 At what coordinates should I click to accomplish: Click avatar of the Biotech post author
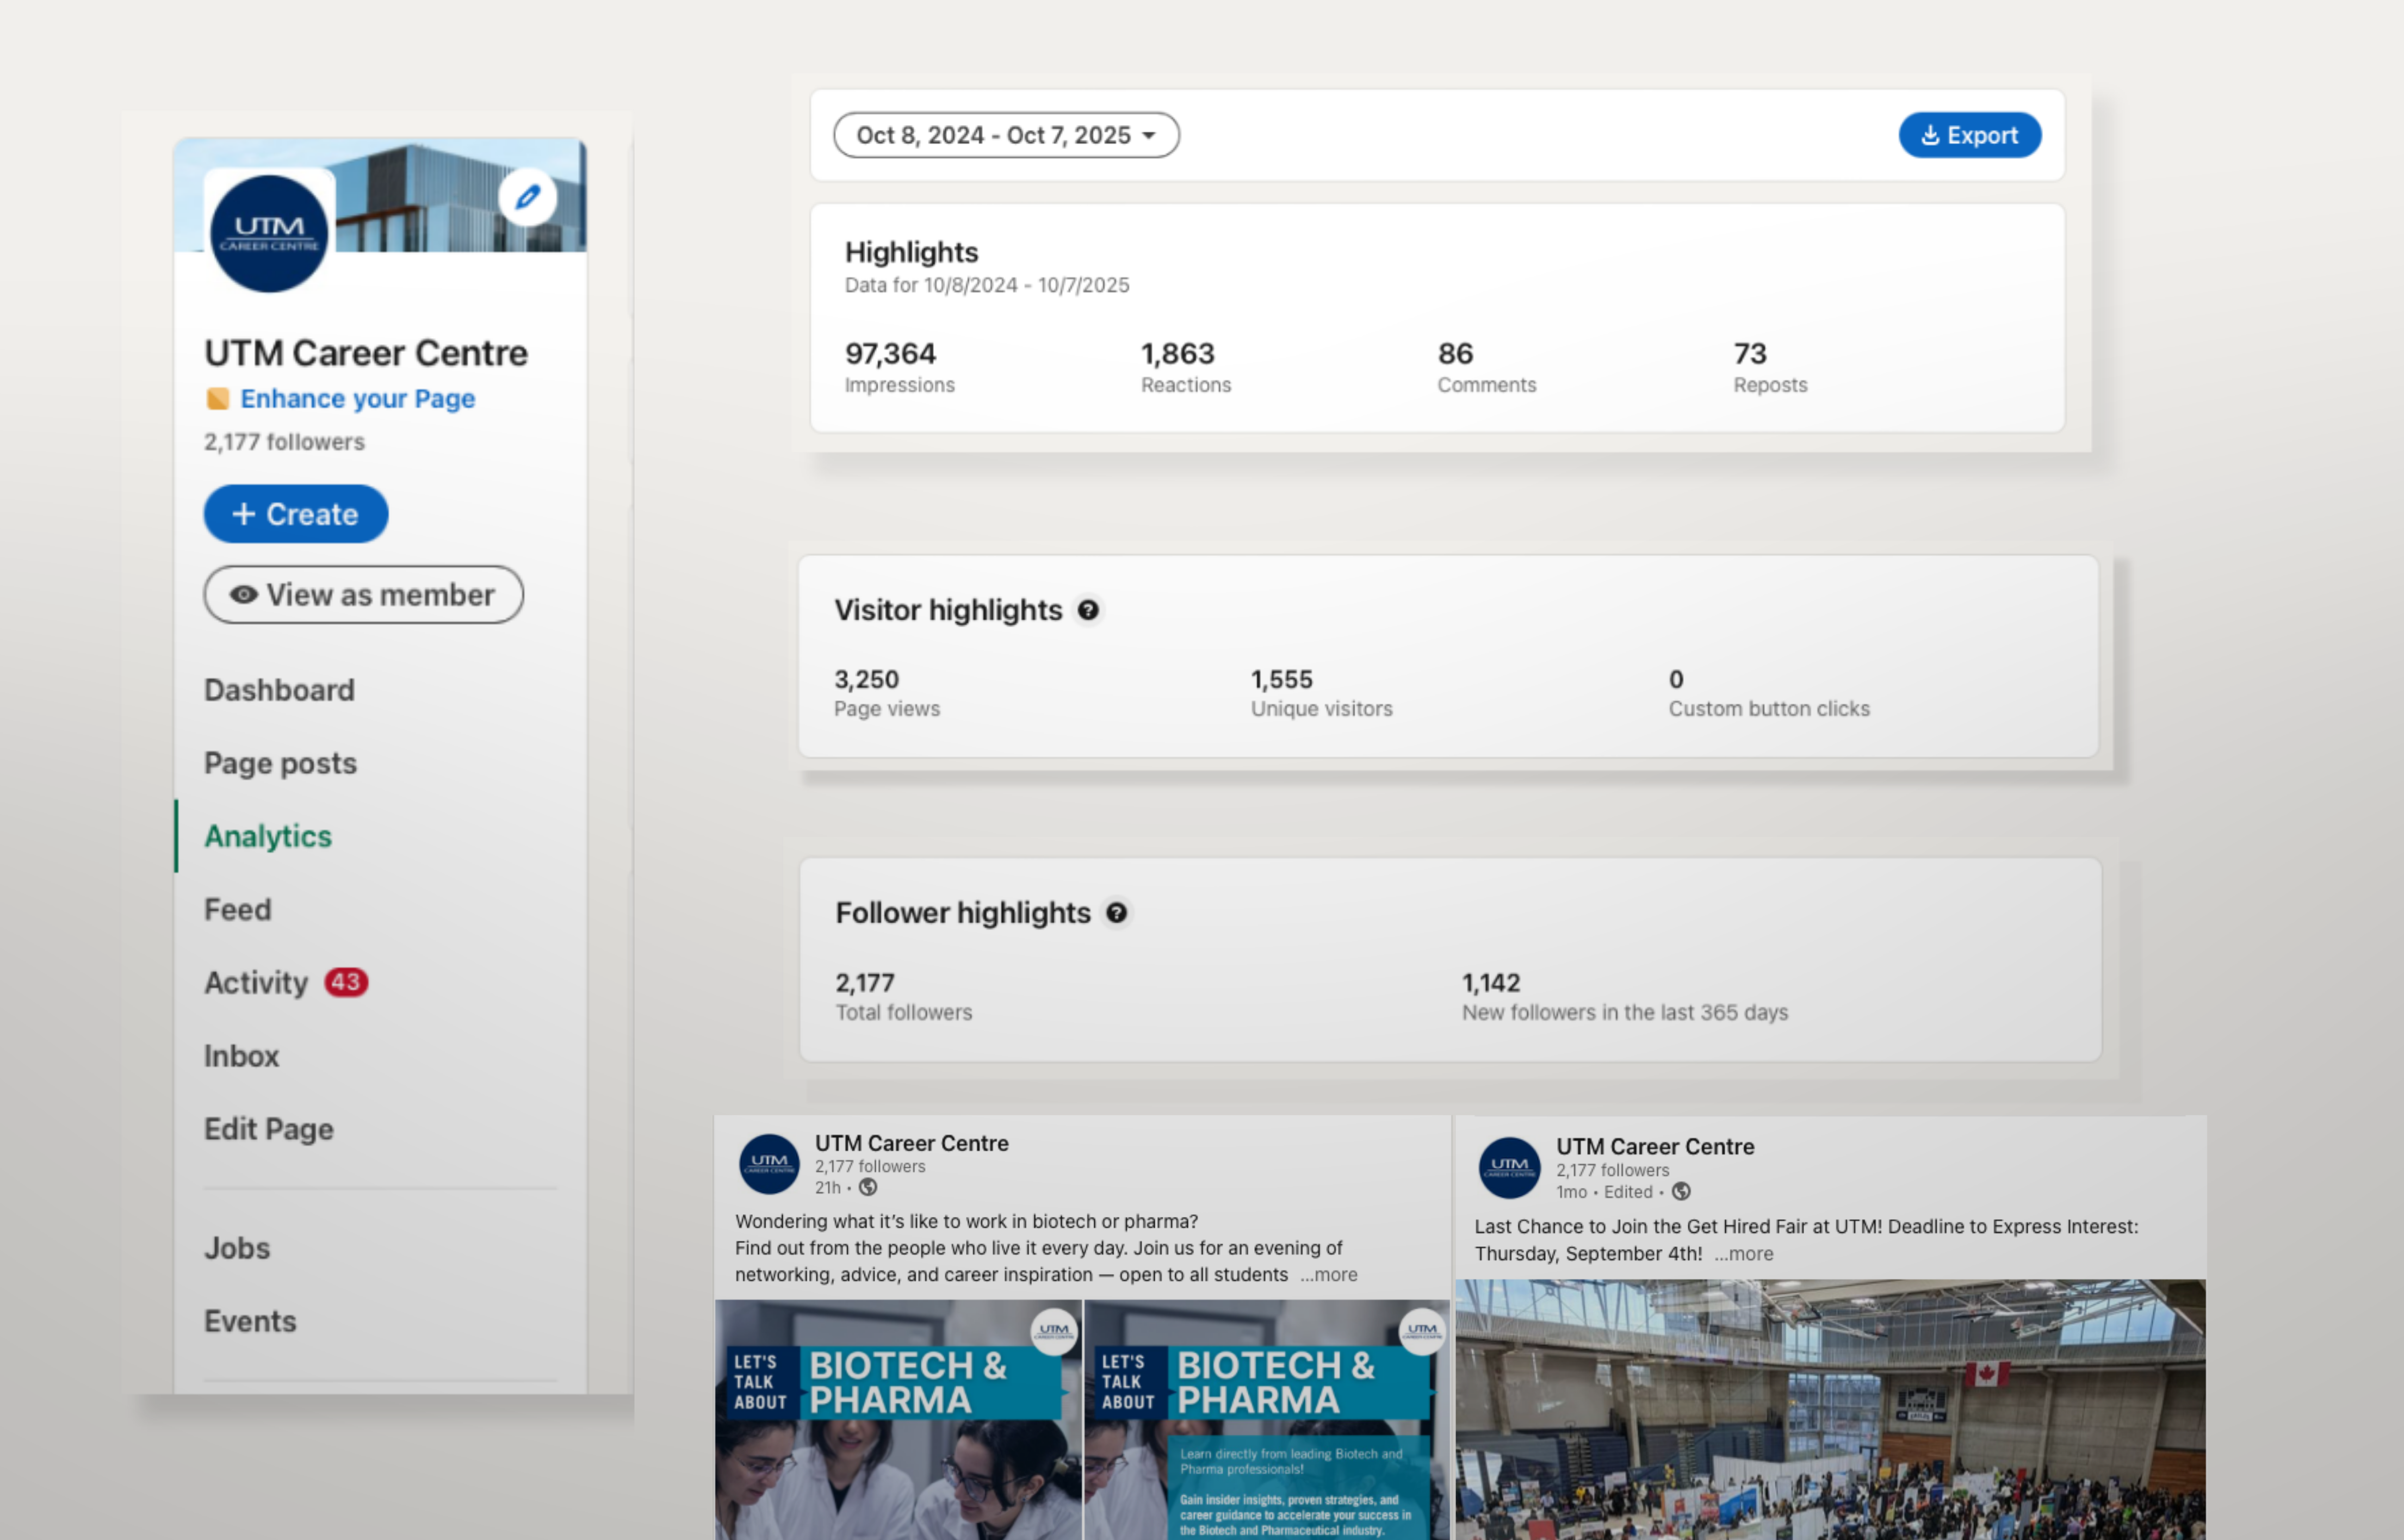coord(768,1164)
